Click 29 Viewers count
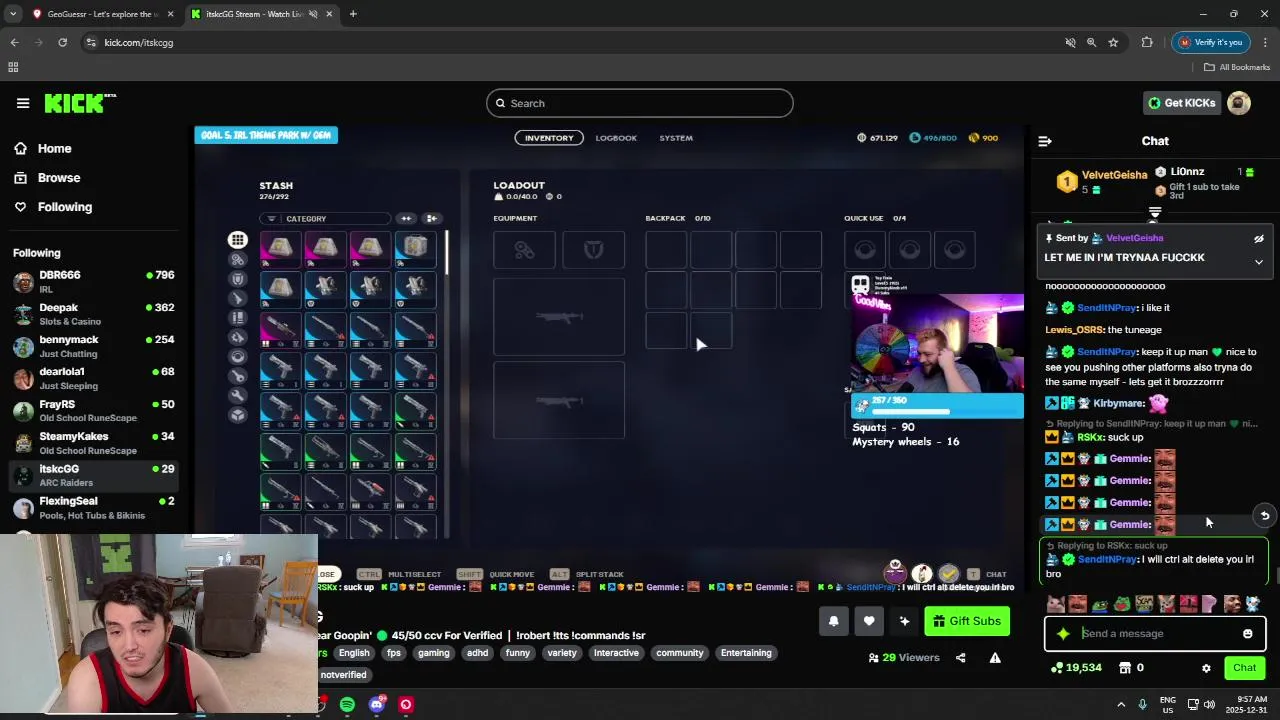This screenshot has width=1280, height=720. point(904,657)
